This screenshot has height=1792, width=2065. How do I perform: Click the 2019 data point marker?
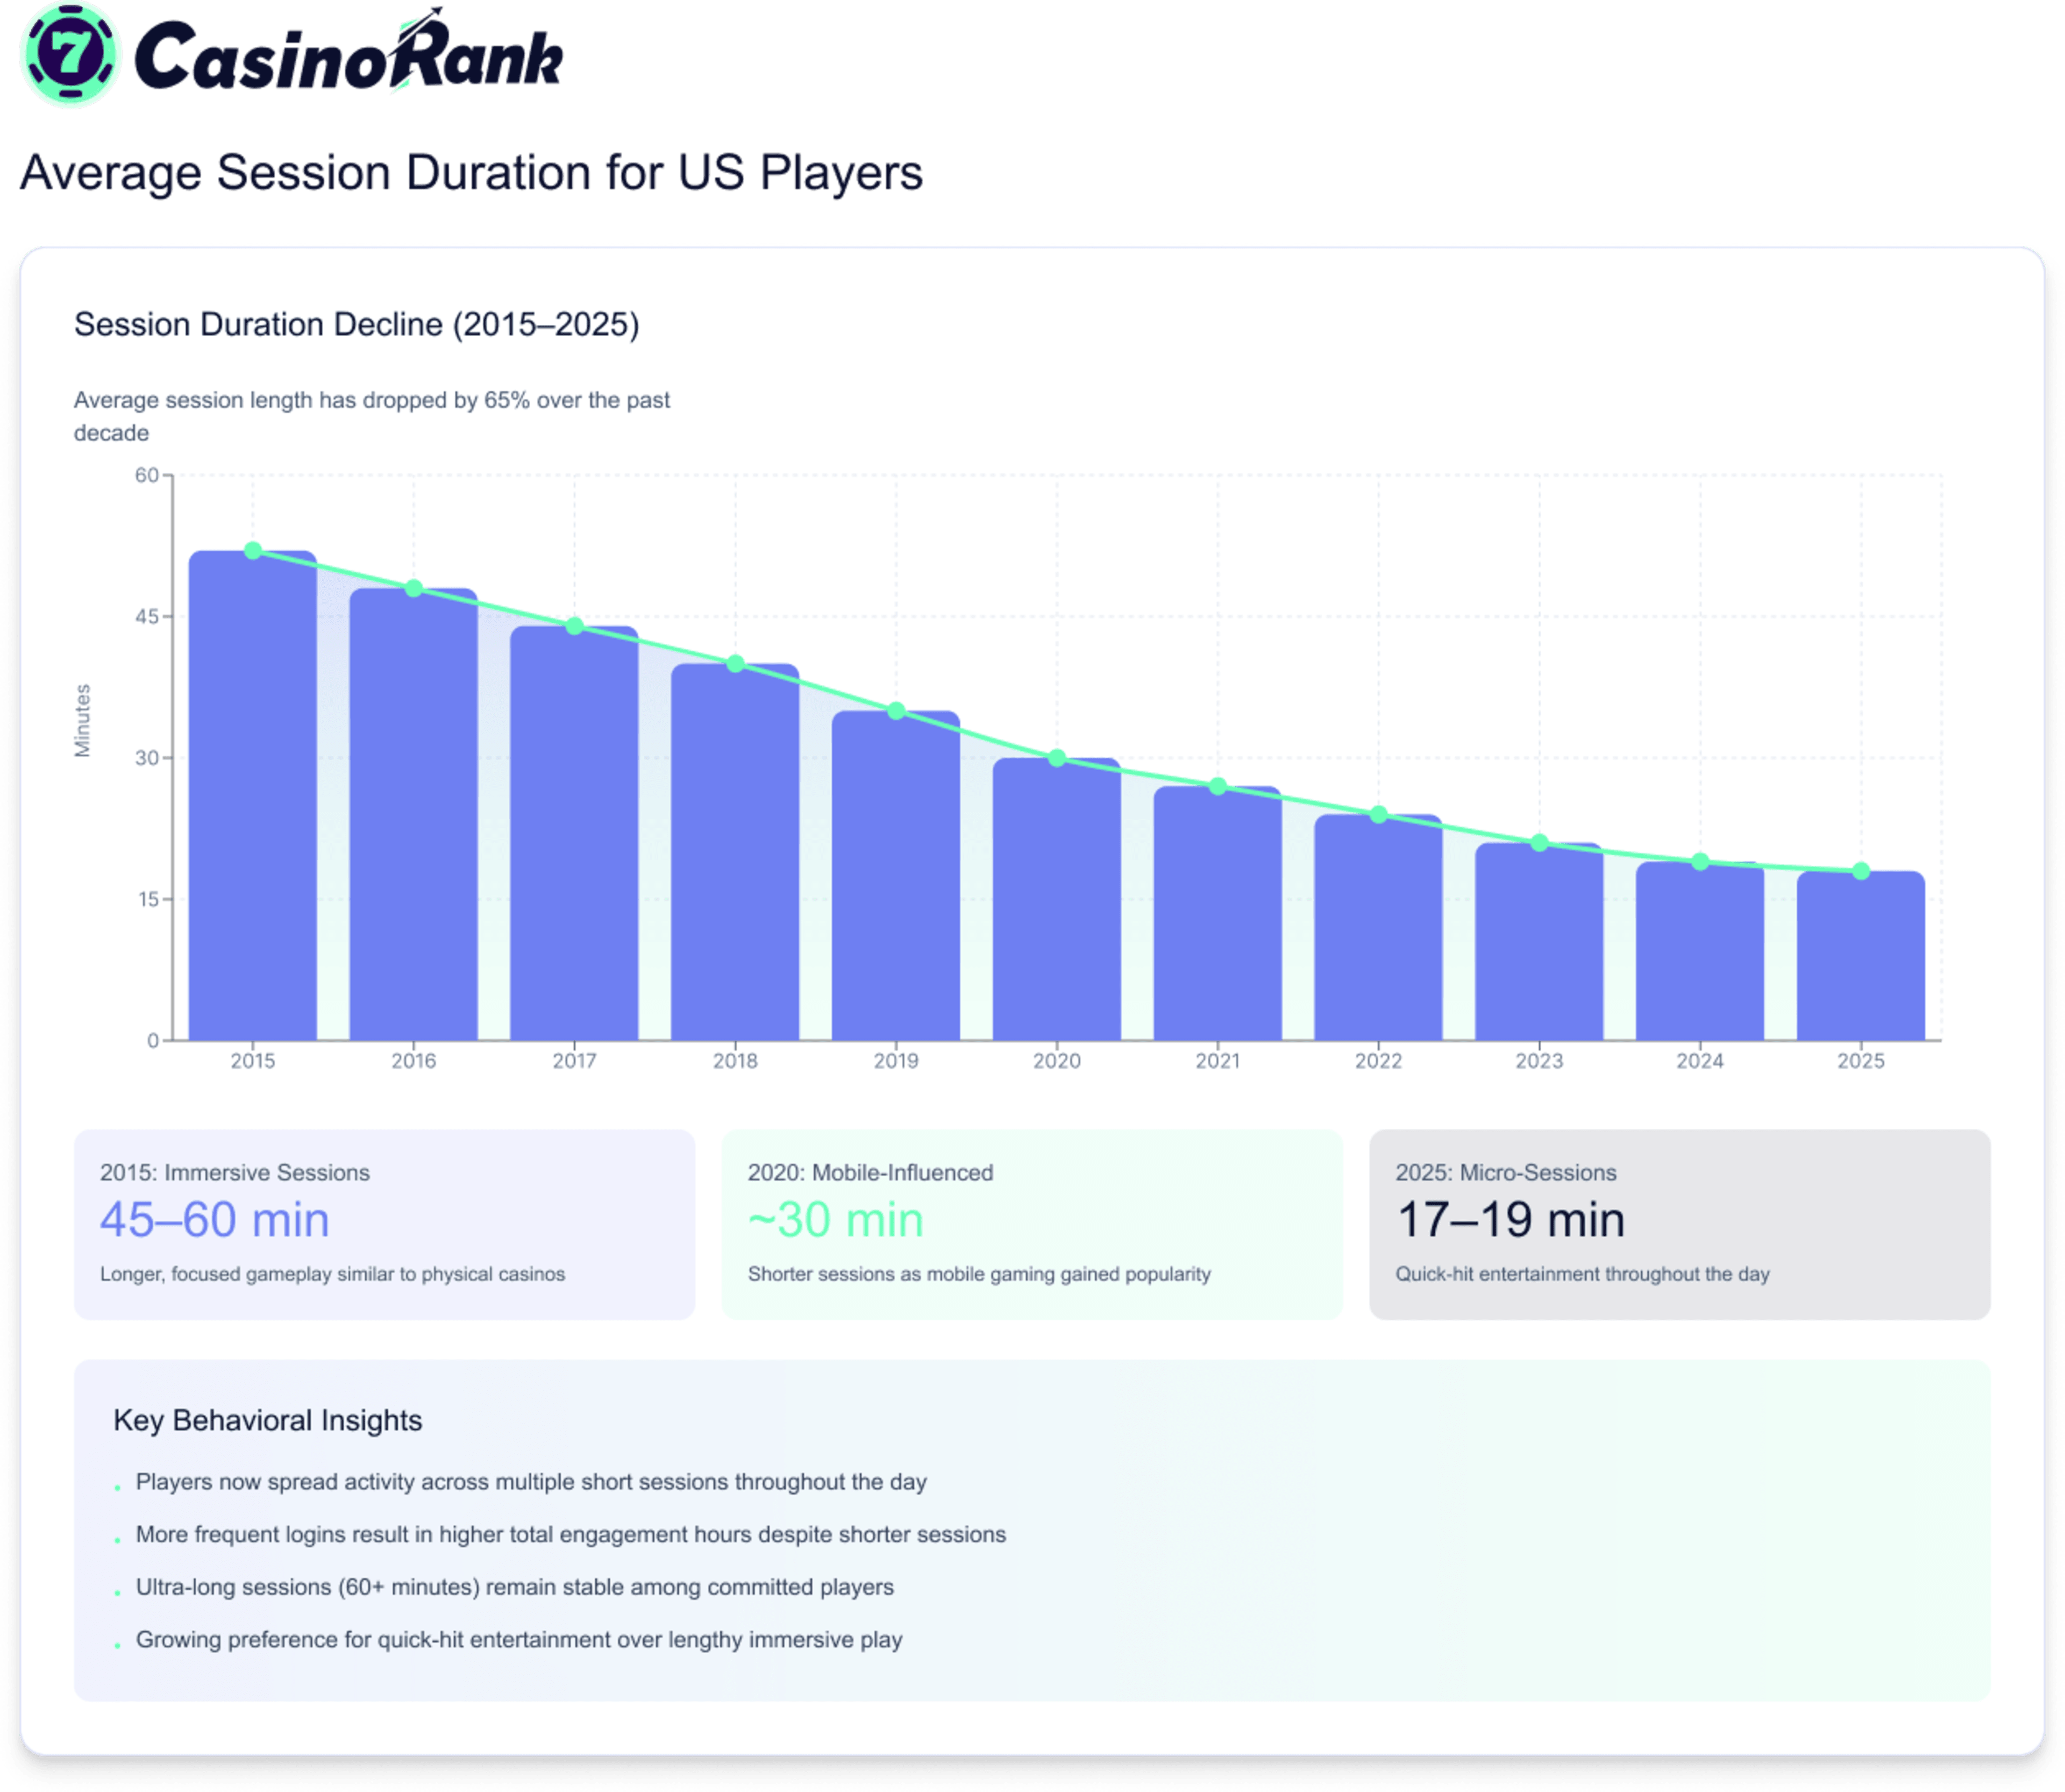[x=896, y=711]
